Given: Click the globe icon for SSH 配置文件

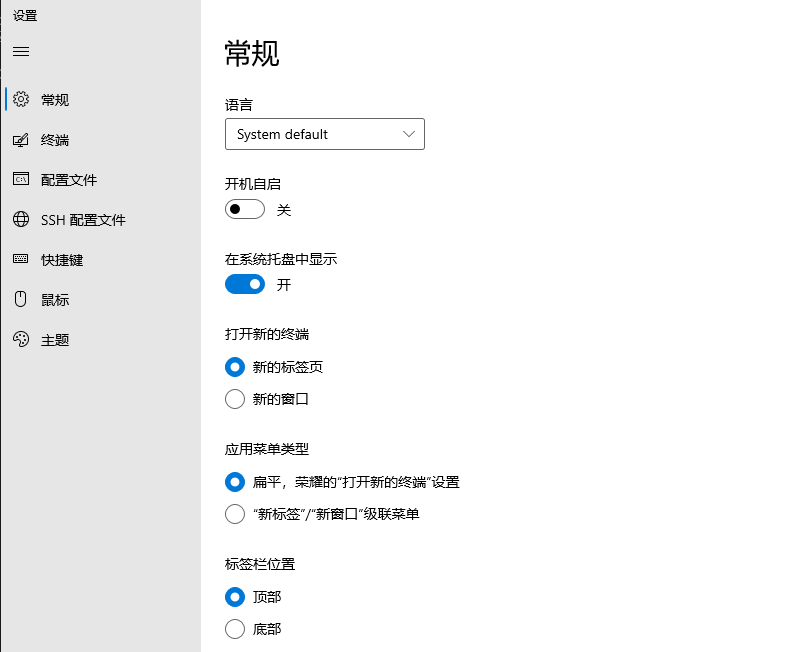Looking at the screenshot, I should click(21, 220).
